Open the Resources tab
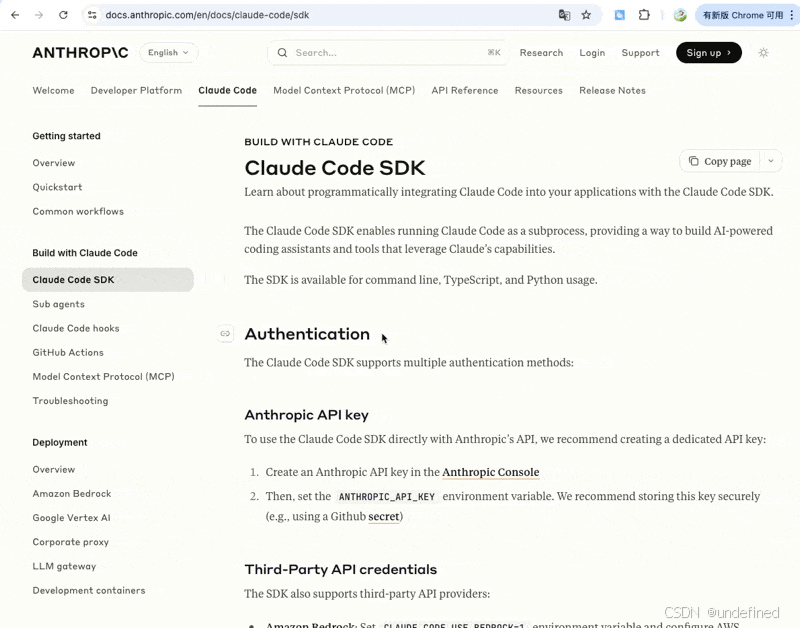This screenshot has width=800, height=628. click(539, 90)
